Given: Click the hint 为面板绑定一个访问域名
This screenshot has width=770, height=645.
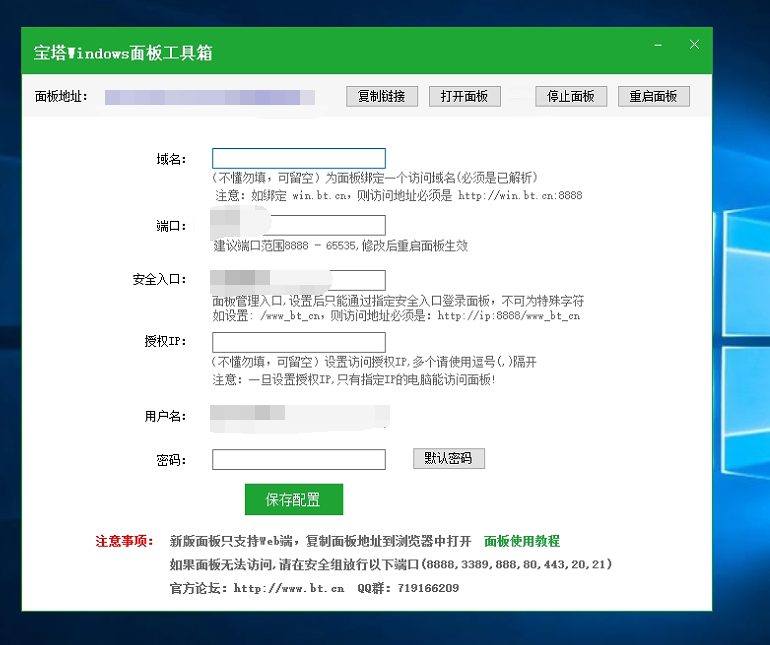Looking at the screenshot, I should click(x=376, y=177).
